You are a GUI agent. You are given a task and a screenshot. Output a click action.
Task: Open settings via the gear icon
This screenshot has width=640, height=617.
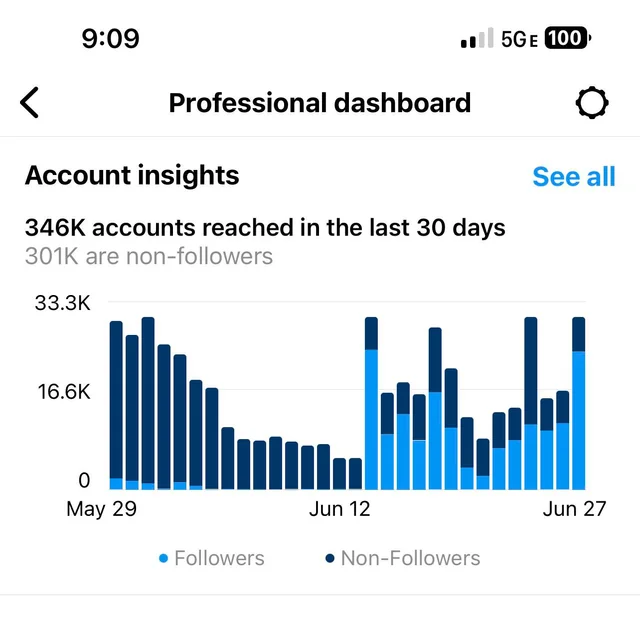pos(592,103)
